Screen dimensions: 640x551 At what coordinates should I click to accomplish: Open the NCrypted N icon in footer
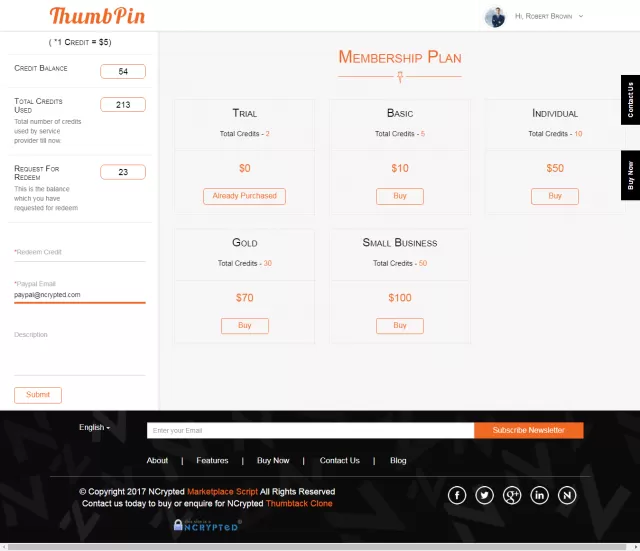coord(567,495)
